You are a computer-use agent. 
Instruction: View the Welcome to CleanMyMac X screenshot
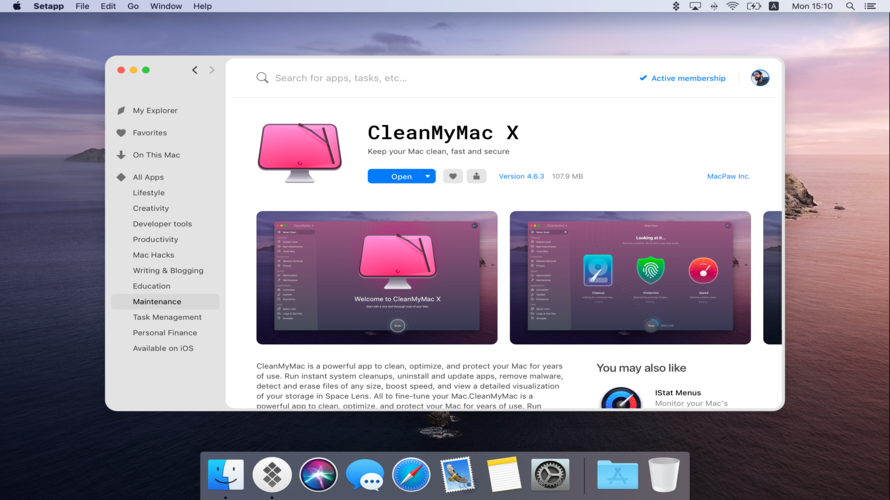tap(377, 278)
